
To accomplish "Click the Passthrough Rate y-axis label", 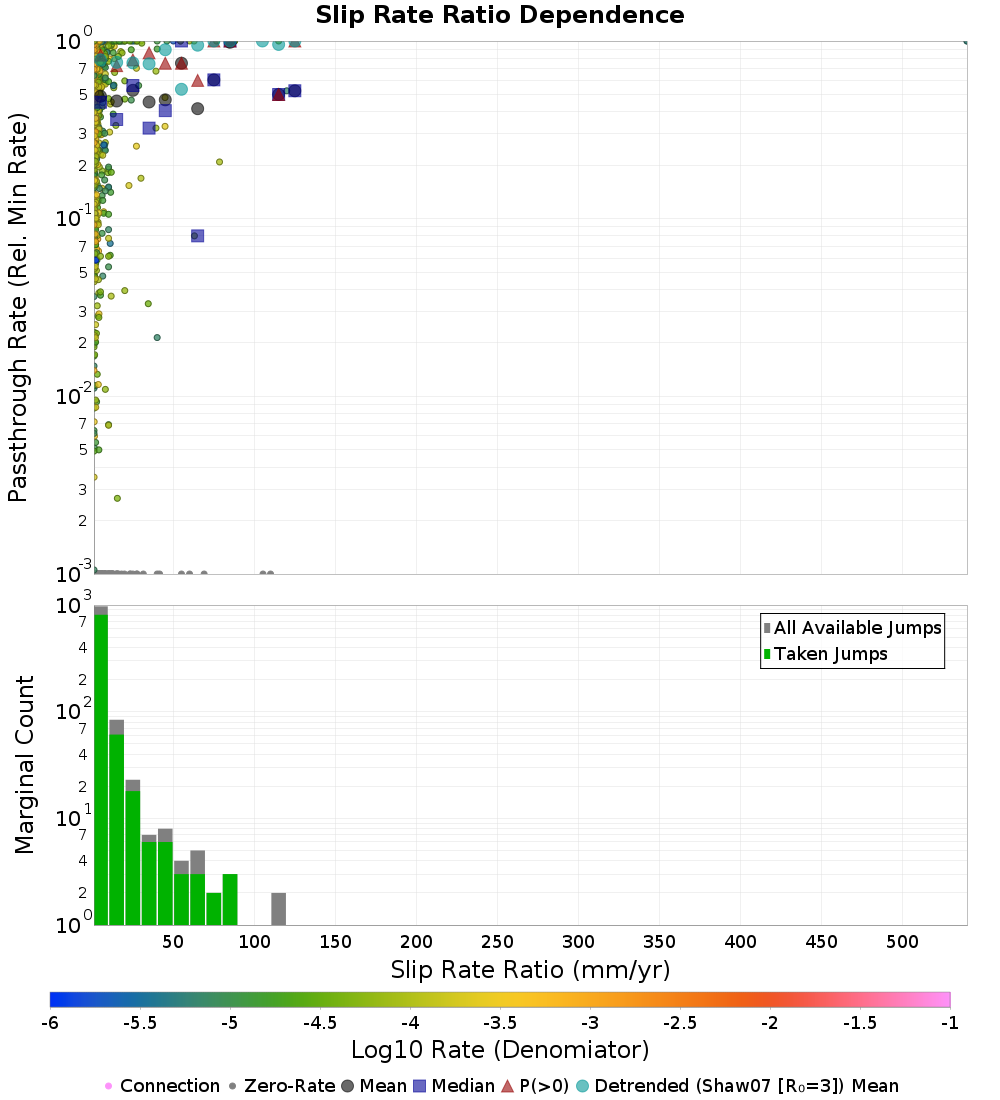I will point(18,307).
